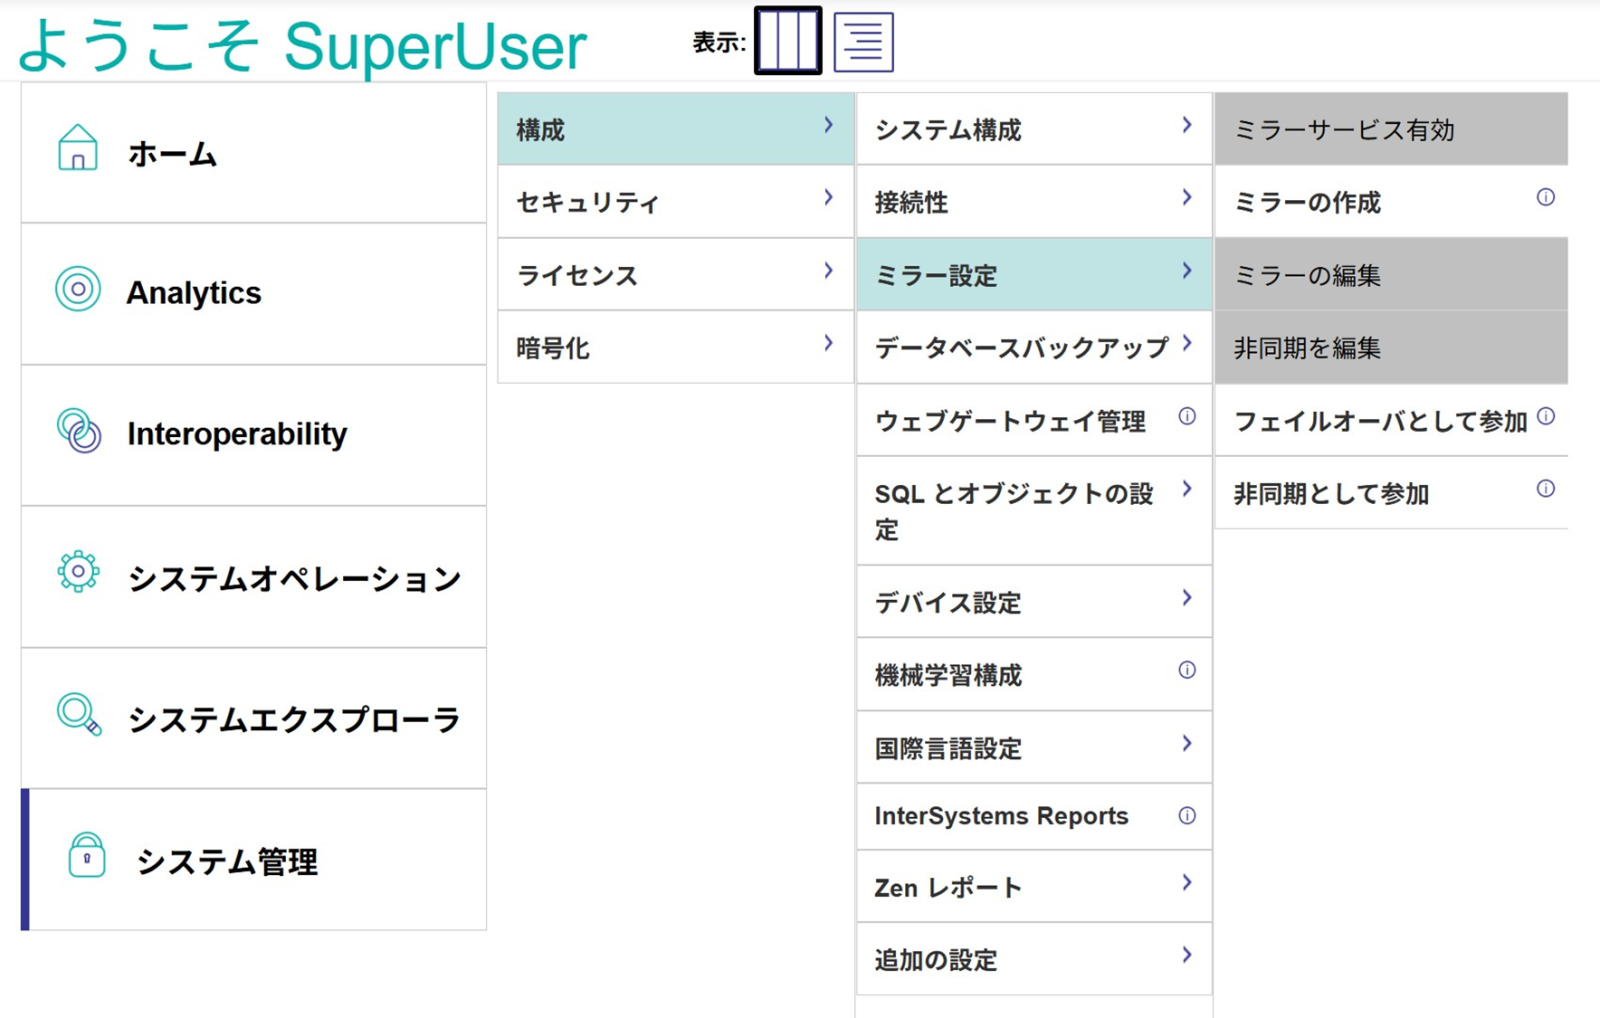Click the System Explorer magnifier icon
This screenshot has width=1600, height=1018.
(79, 714)
